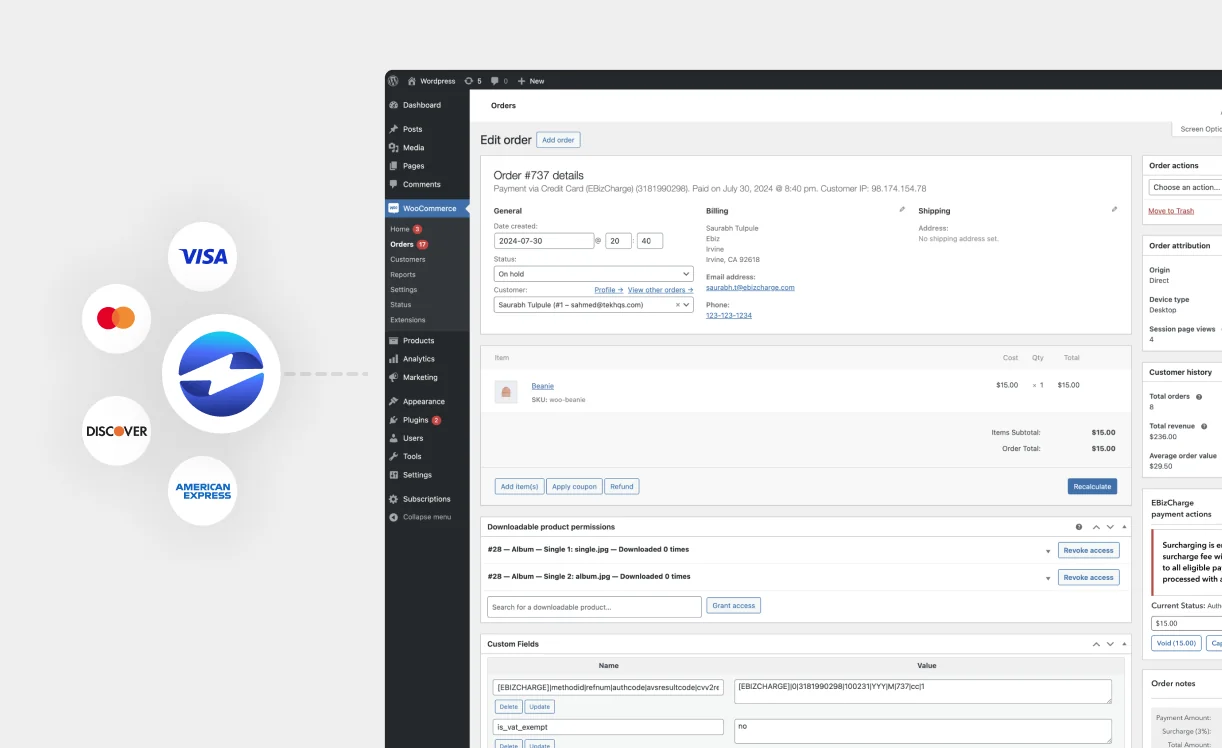This screenshot has width=1222, height=748.
Task: Click the Apply coupon button
Action: [x=575, y=487]
